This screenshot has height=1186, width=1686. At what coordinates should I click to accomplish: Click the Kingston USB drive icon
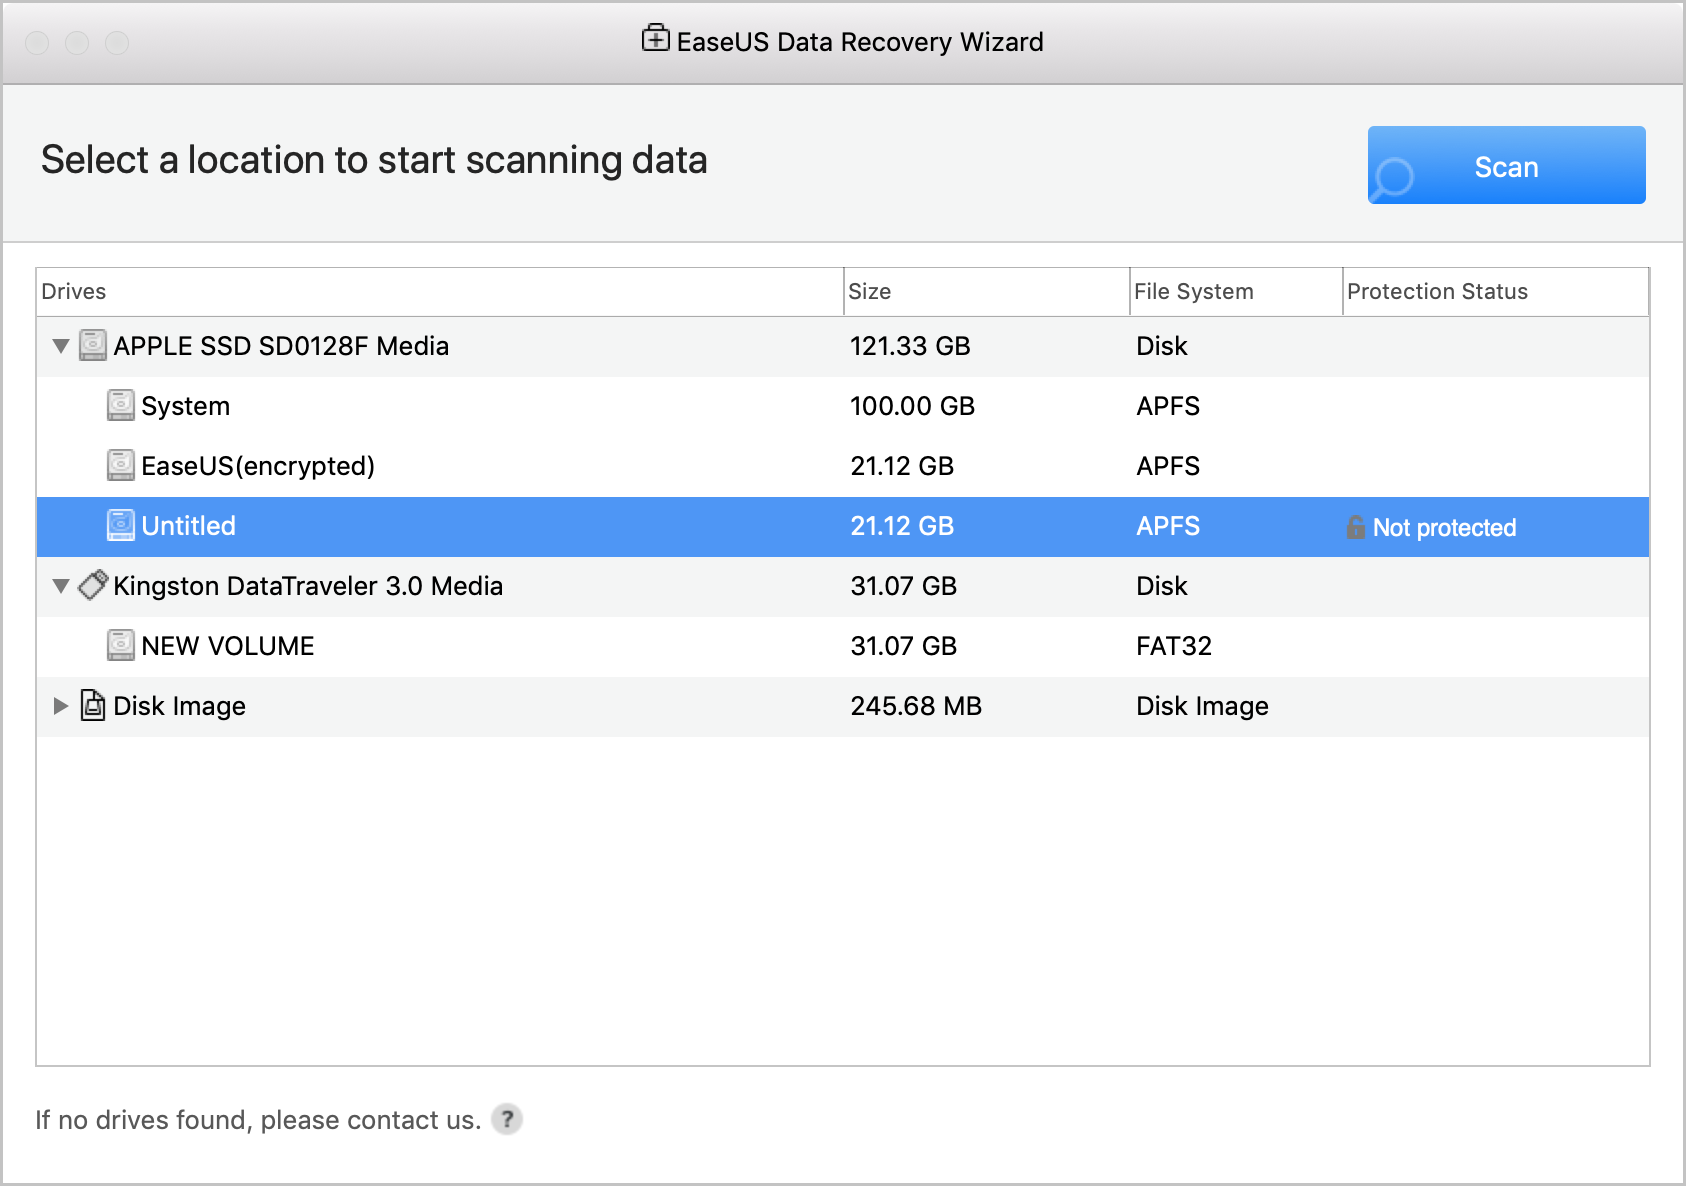tap(93, 586)
